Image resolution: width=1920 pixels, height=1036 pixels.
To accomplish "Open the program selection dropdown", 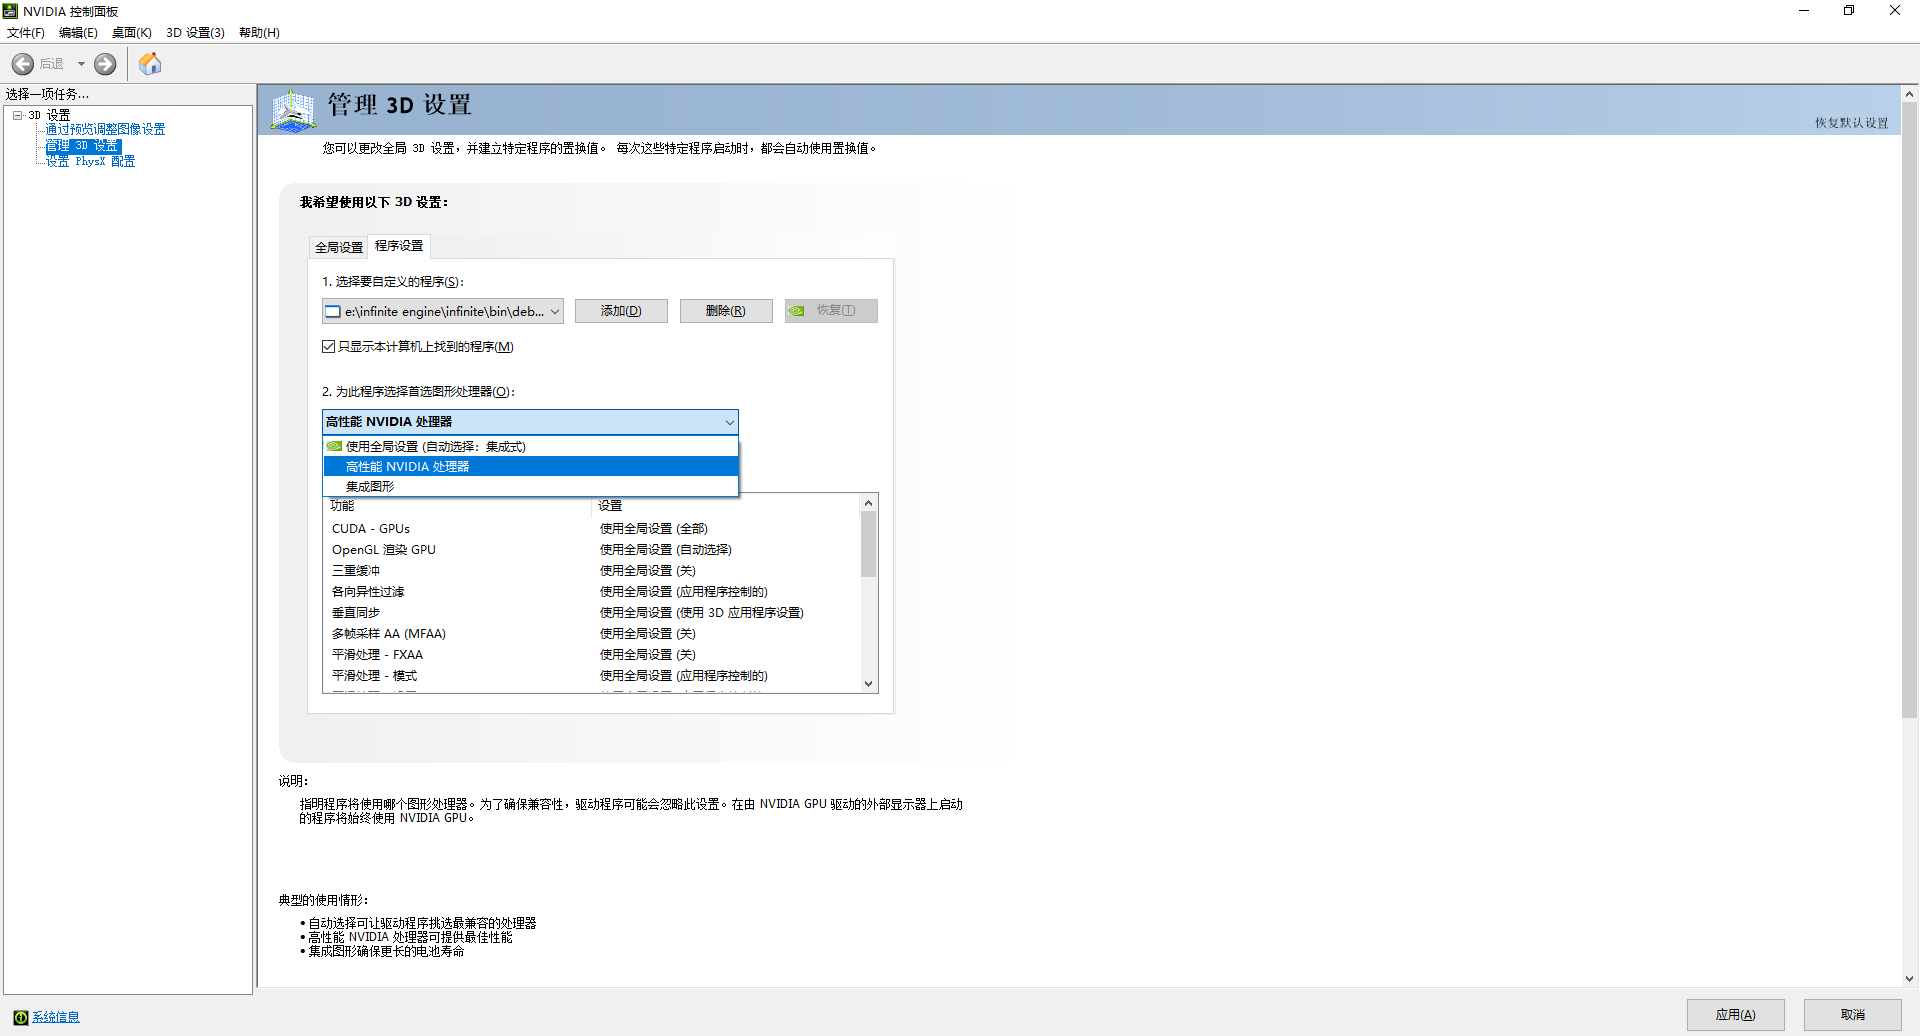I will 443,311.
